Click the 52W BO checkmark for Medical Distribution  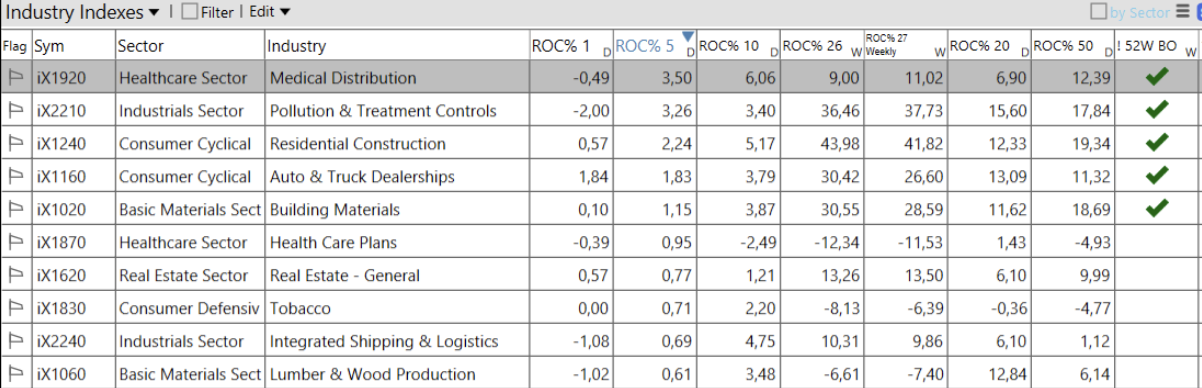point(1157,77)
